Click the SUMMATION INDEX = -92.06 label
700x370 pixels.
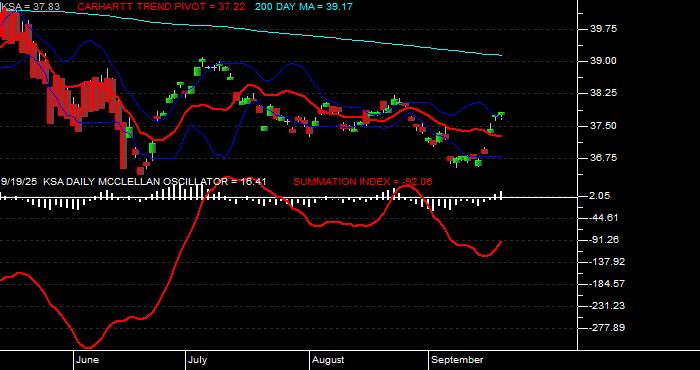tap(362, 182)
